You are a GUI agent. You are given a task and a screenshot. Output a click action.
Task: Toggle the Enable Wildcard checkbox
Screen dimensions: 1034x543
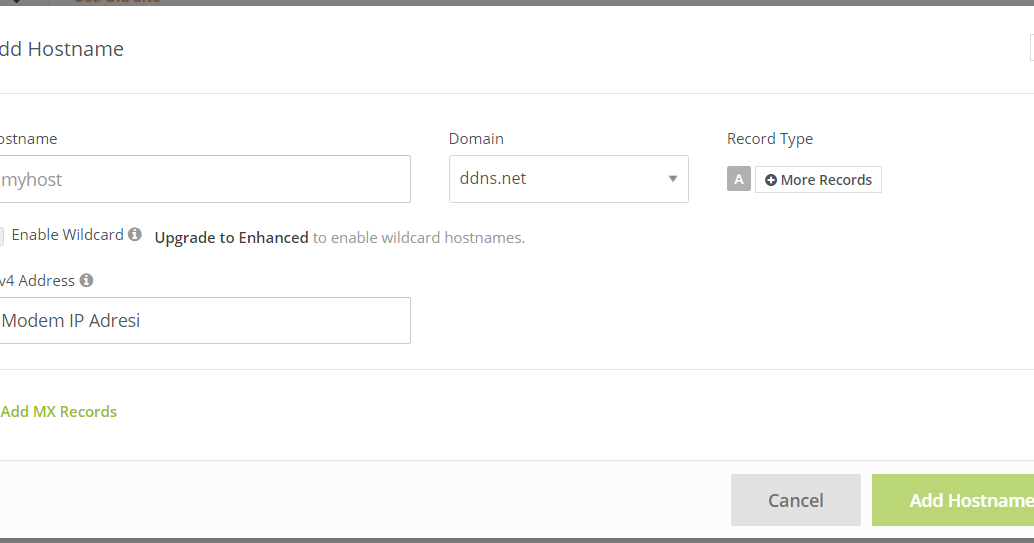point(1,236)
